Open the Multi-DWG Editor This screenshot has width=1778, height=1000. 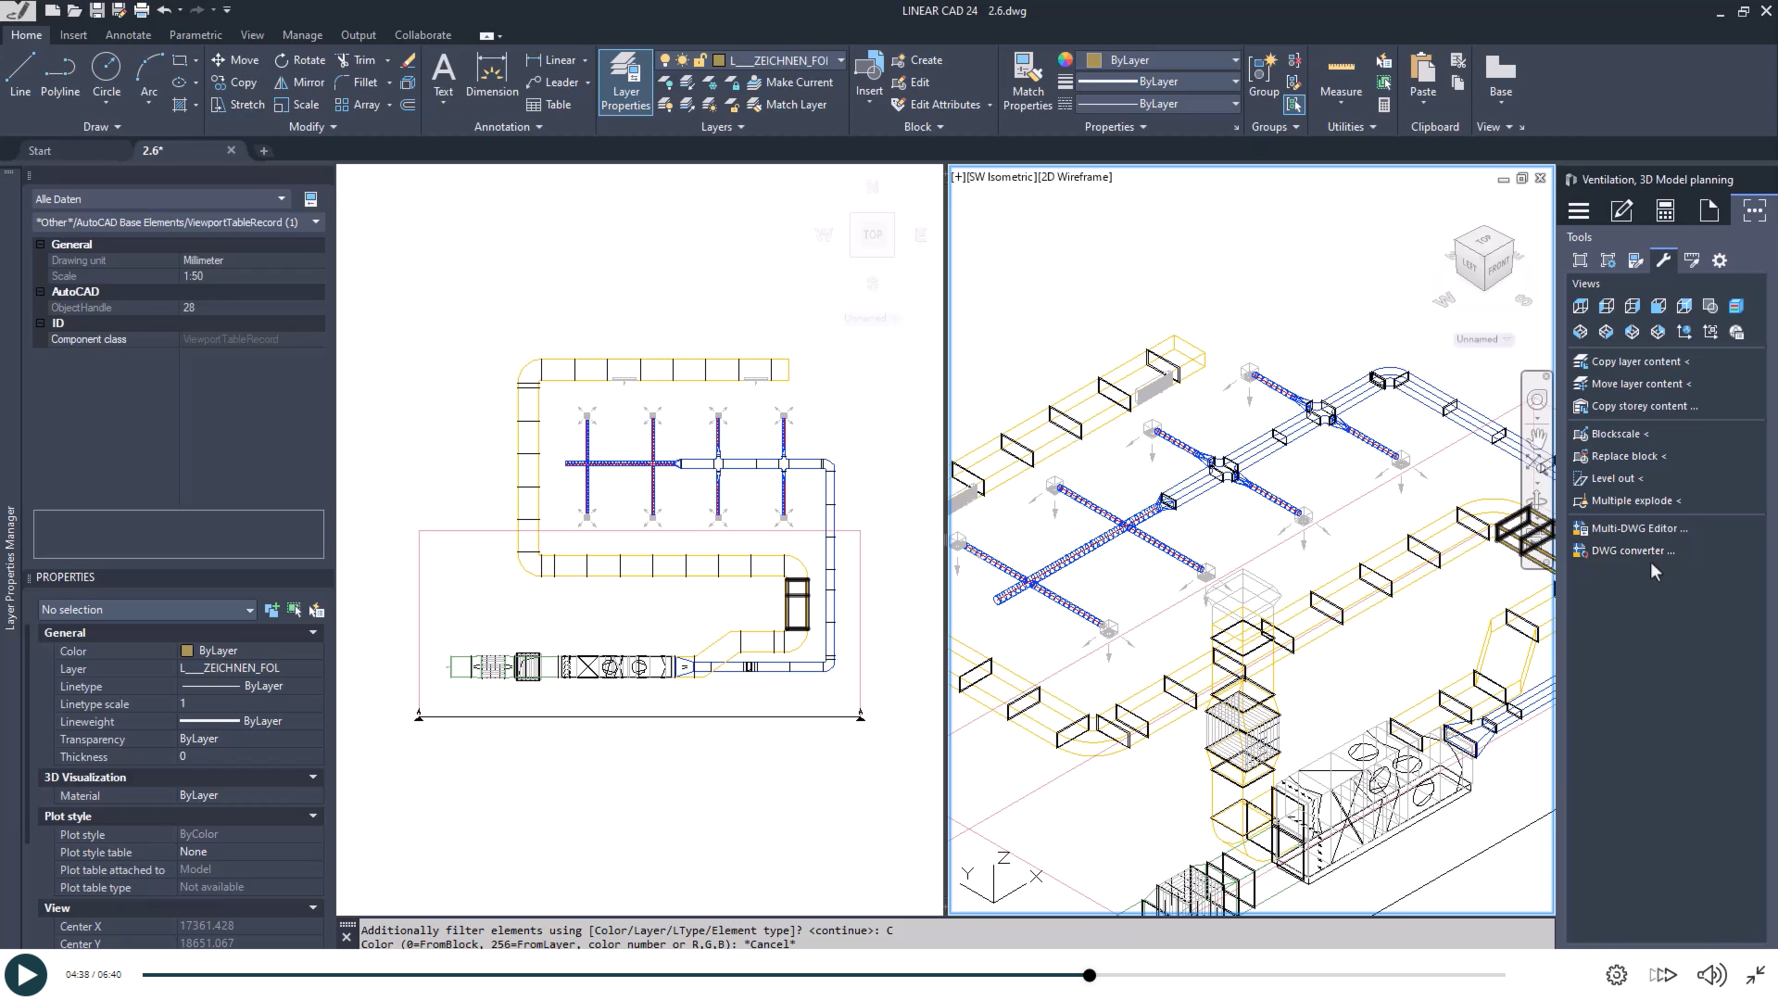pos(1638,528)
